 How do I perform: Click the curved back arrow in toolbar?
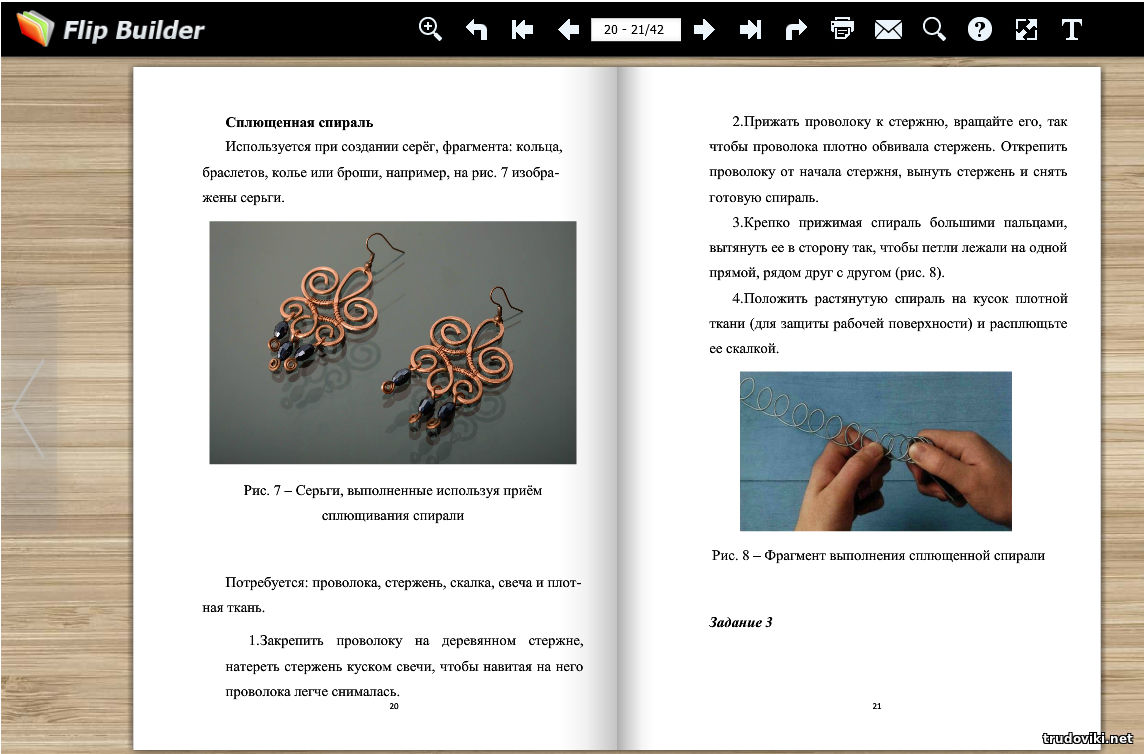tap(476, 29)
